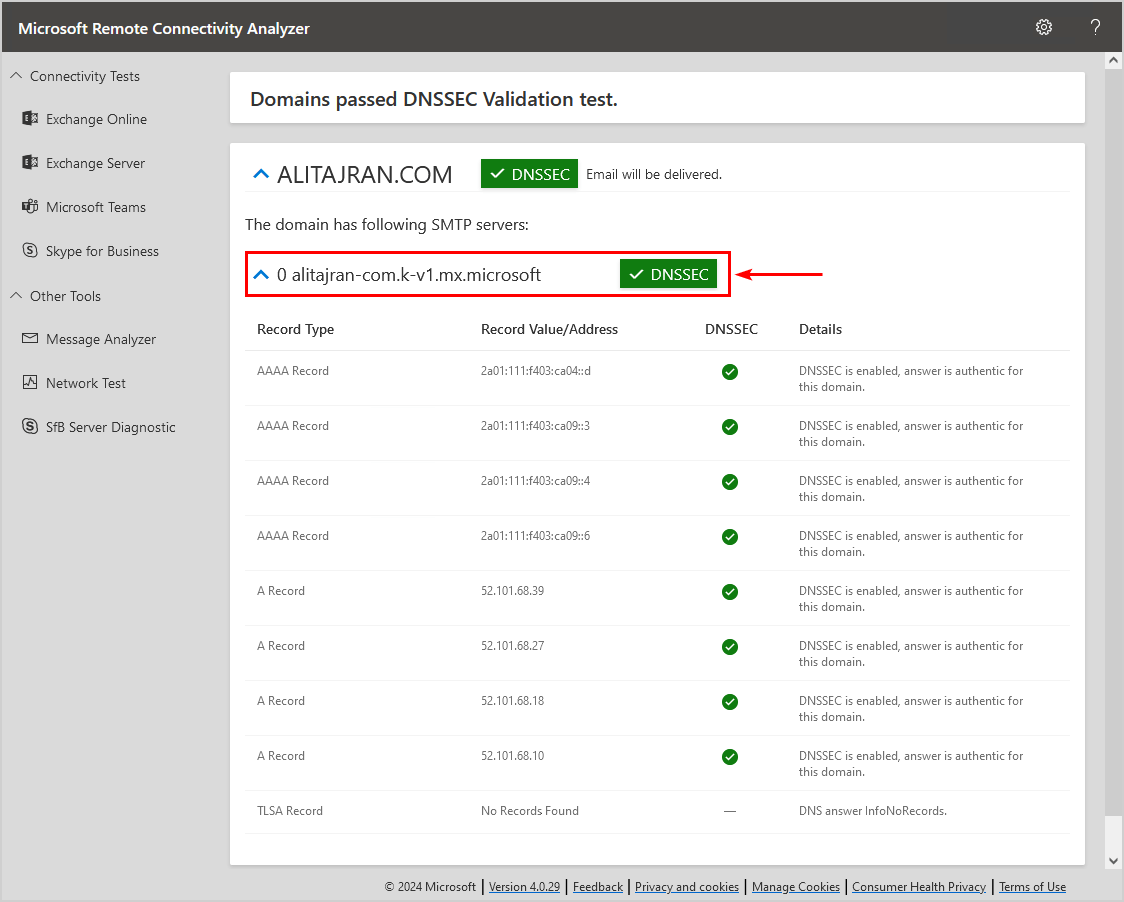Viewport: 1124px width, 902px height.
Task: Click the Skype for Business icon
Action: coord(29,251)
